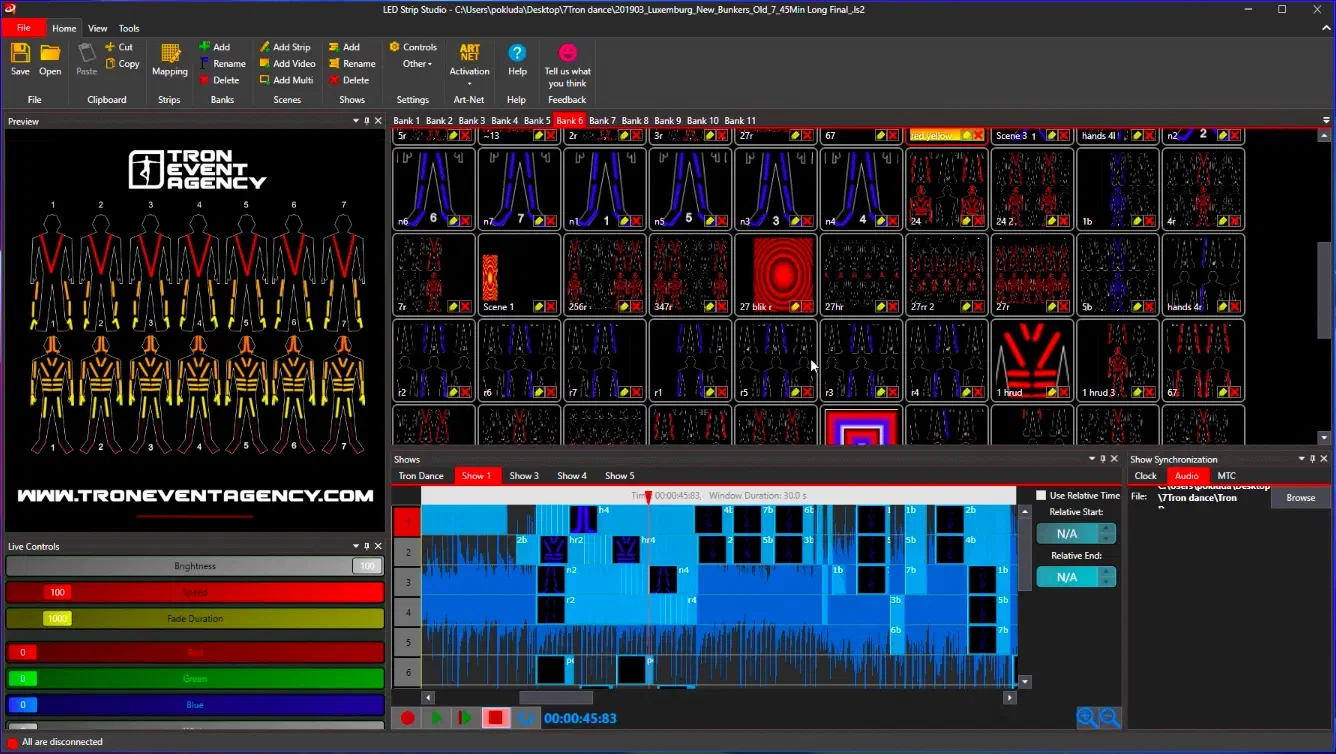Click the Browse audio file button

[x=1300, y=498]
